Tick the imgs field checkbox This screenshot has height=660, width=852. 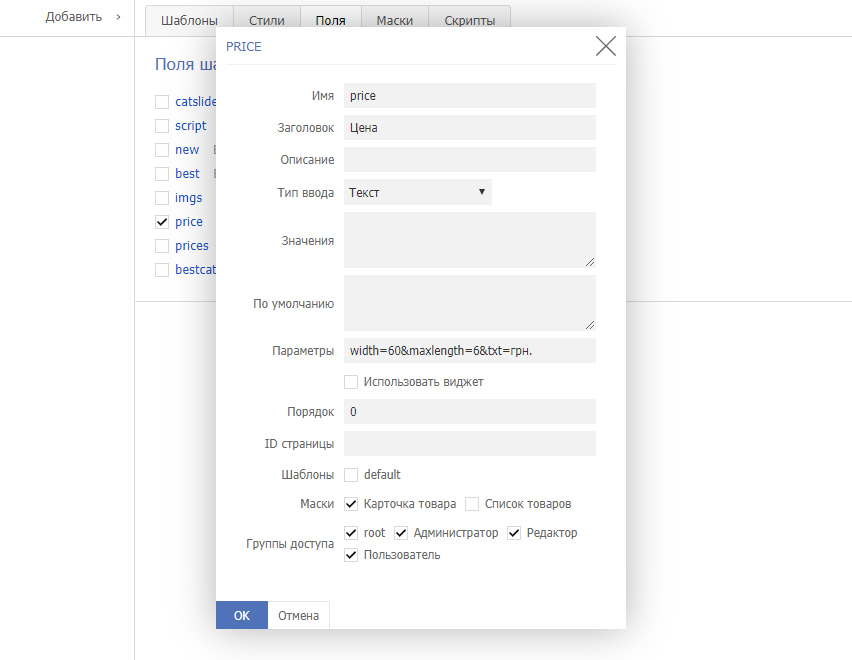162,198
